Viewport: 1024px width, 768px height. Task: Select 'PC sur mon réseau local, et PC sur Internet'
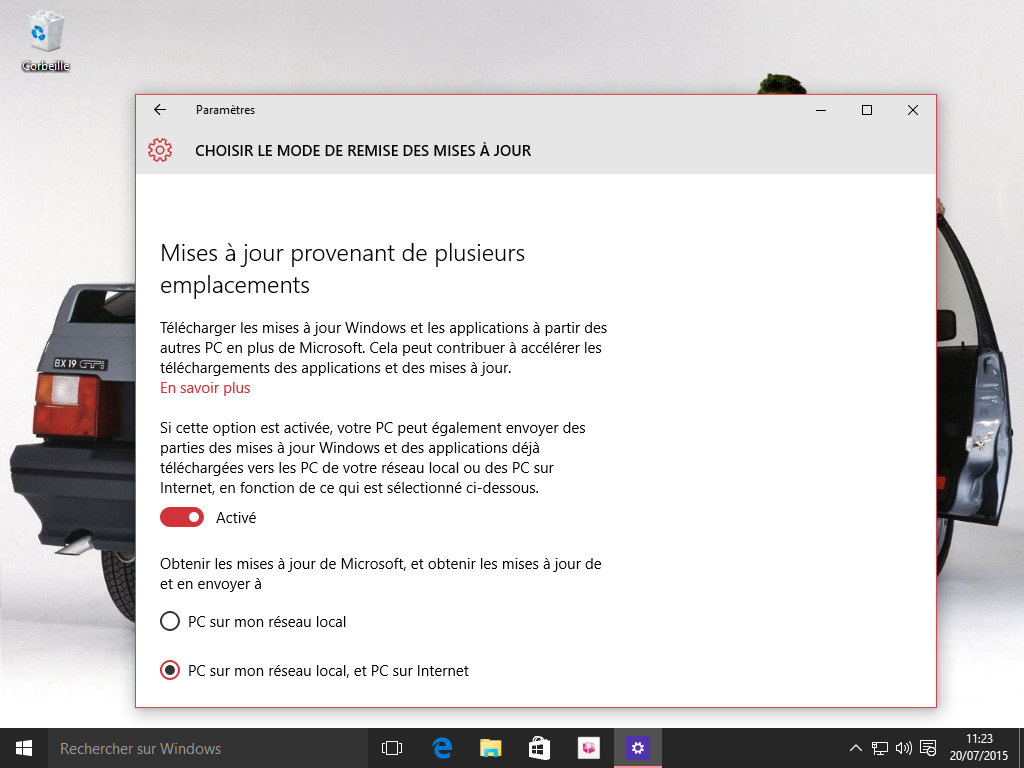tap(169, 670)
